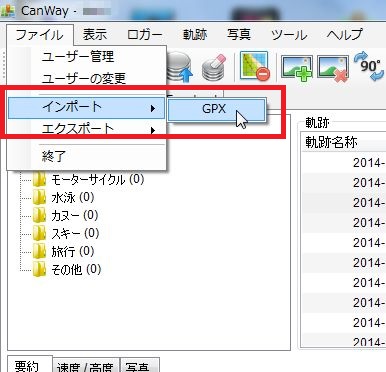This screenshot has height=372, width=386.
Task: Open the ロガー menu
Action: [144, 35]
